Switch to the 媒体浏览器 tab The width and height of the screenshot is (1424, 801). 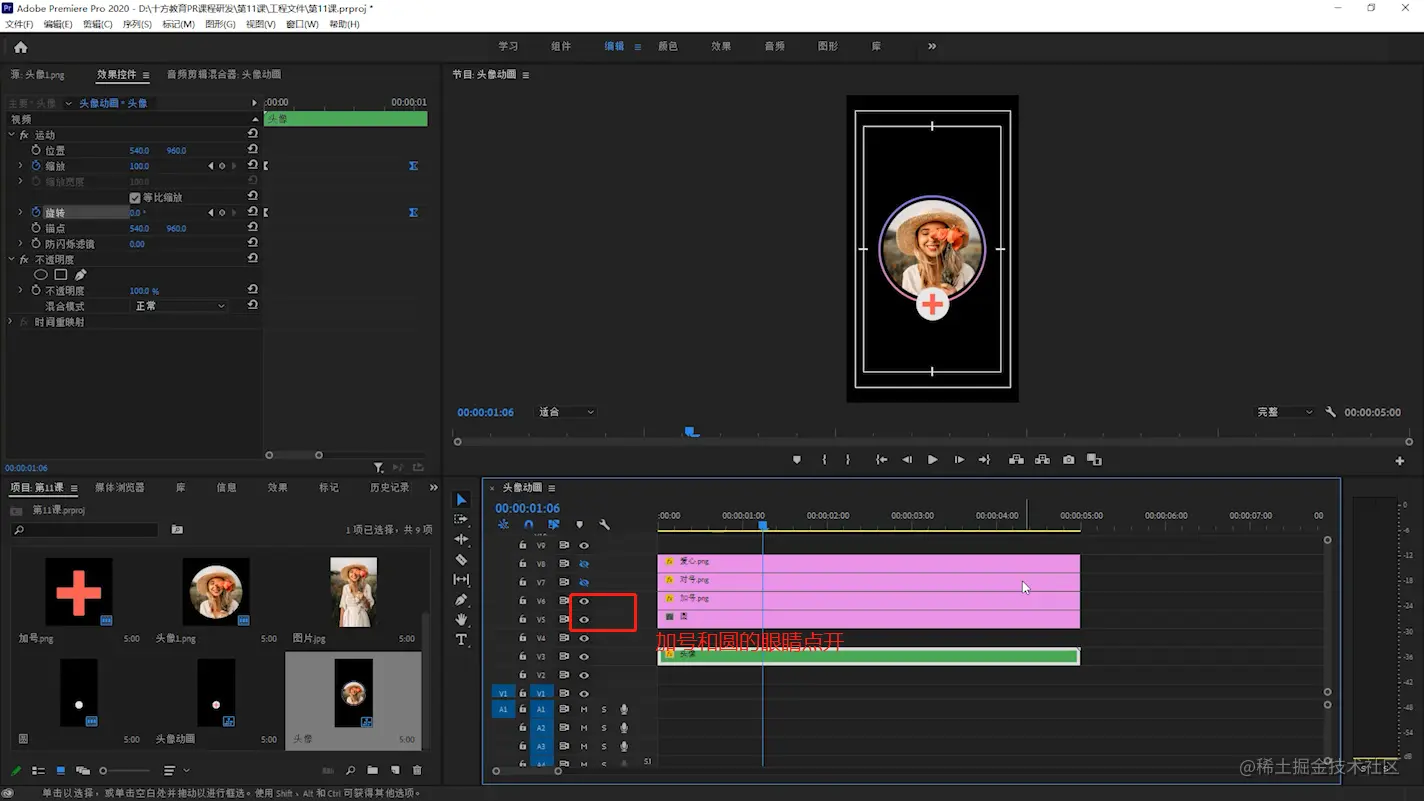pyautogui.click(x=120, y=488)
